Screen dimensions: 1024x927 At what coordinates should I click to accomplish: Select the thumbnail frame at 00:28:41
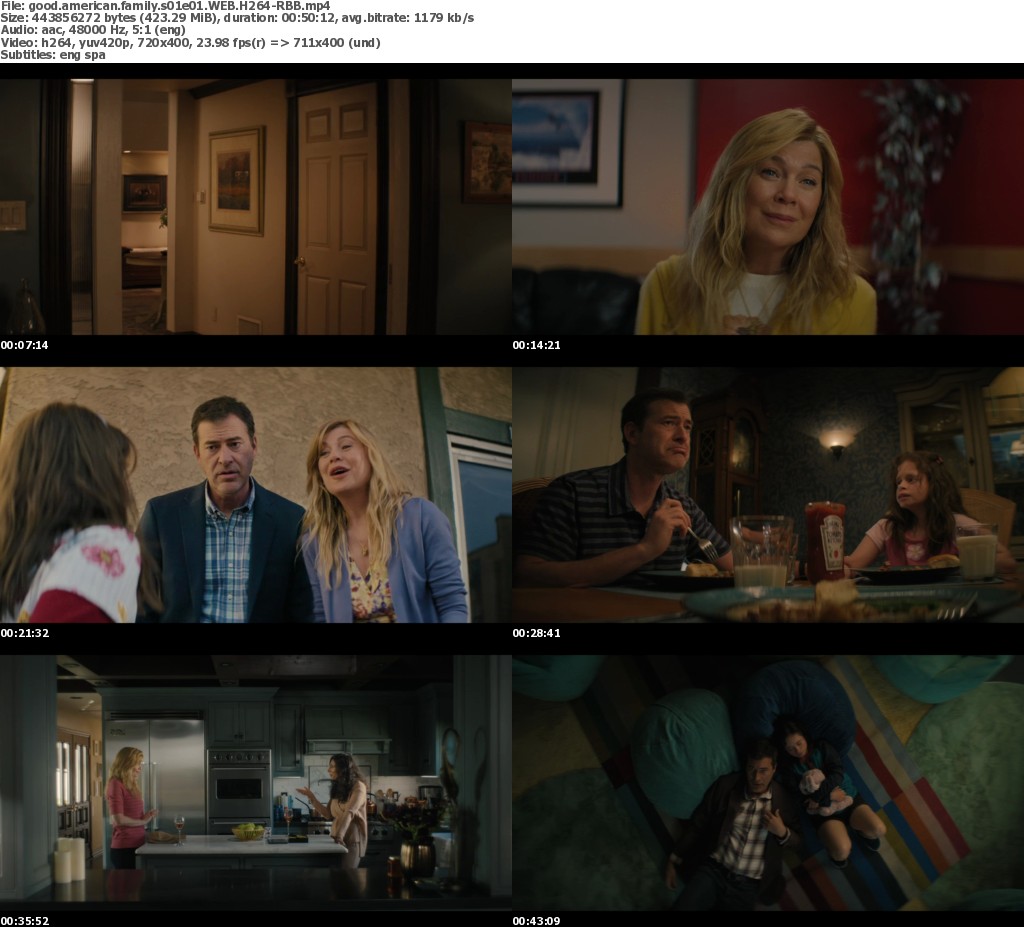click(768, 495)
